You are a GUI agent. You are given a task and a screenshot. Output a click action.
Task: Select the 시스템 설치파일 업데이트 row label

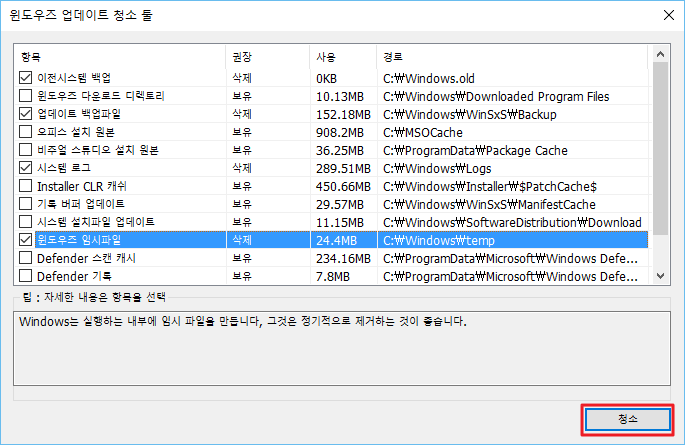pos(96,222)
